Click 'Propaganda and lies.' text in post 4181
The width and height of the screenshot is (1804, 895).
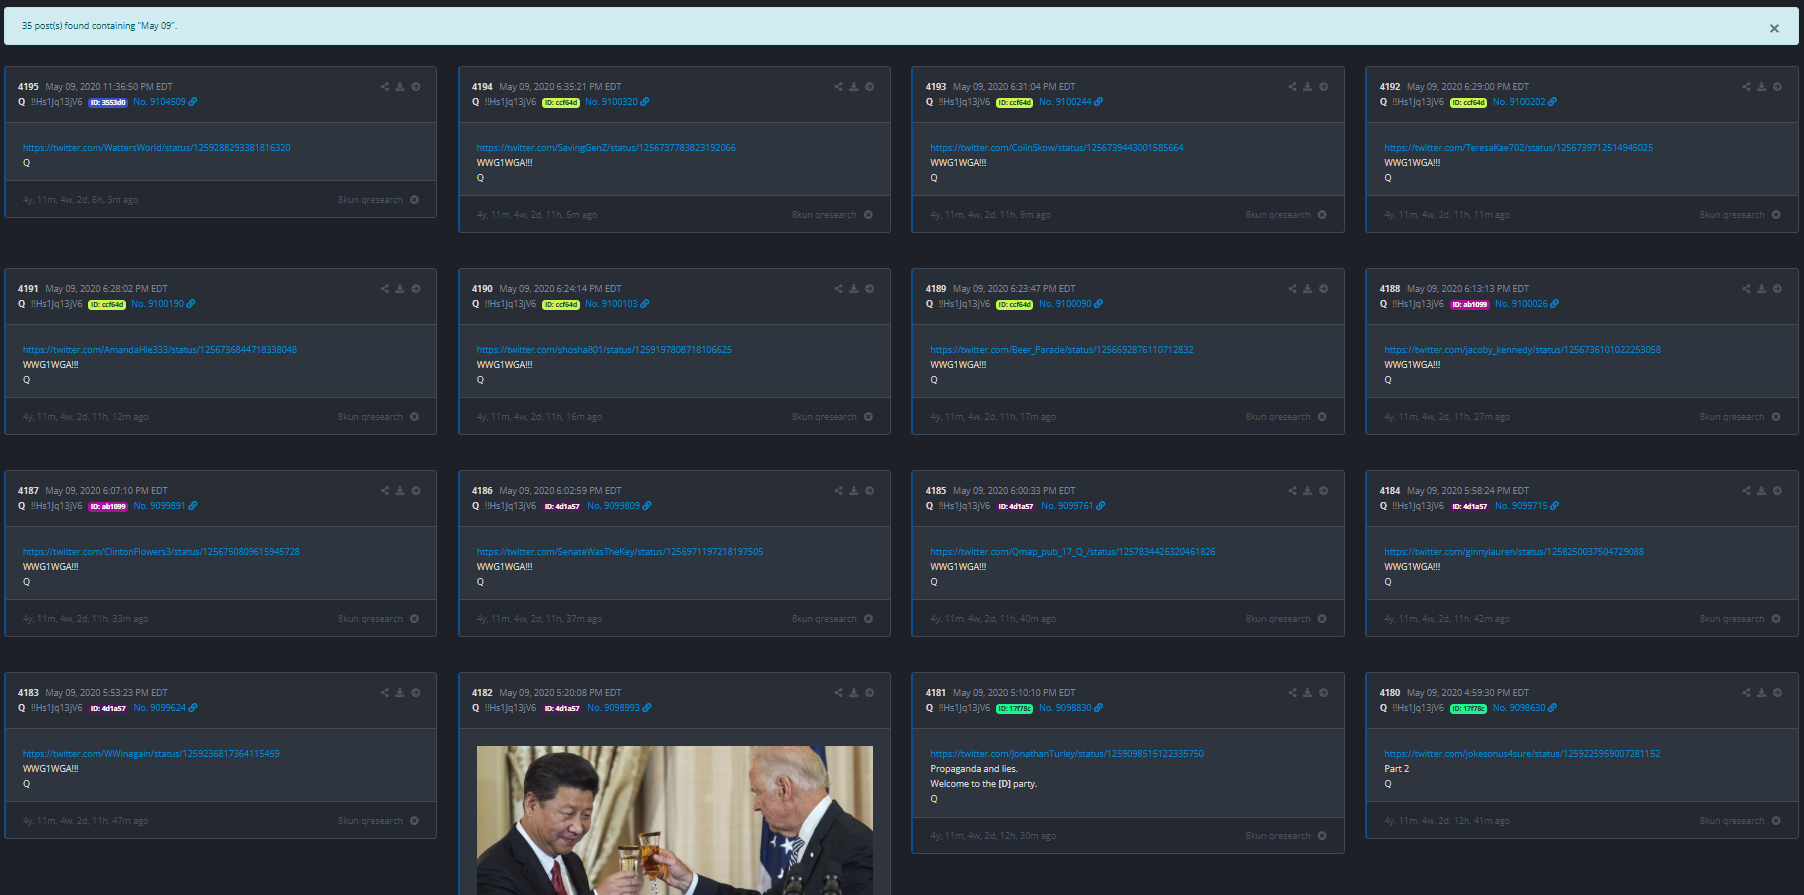(974, 769)
